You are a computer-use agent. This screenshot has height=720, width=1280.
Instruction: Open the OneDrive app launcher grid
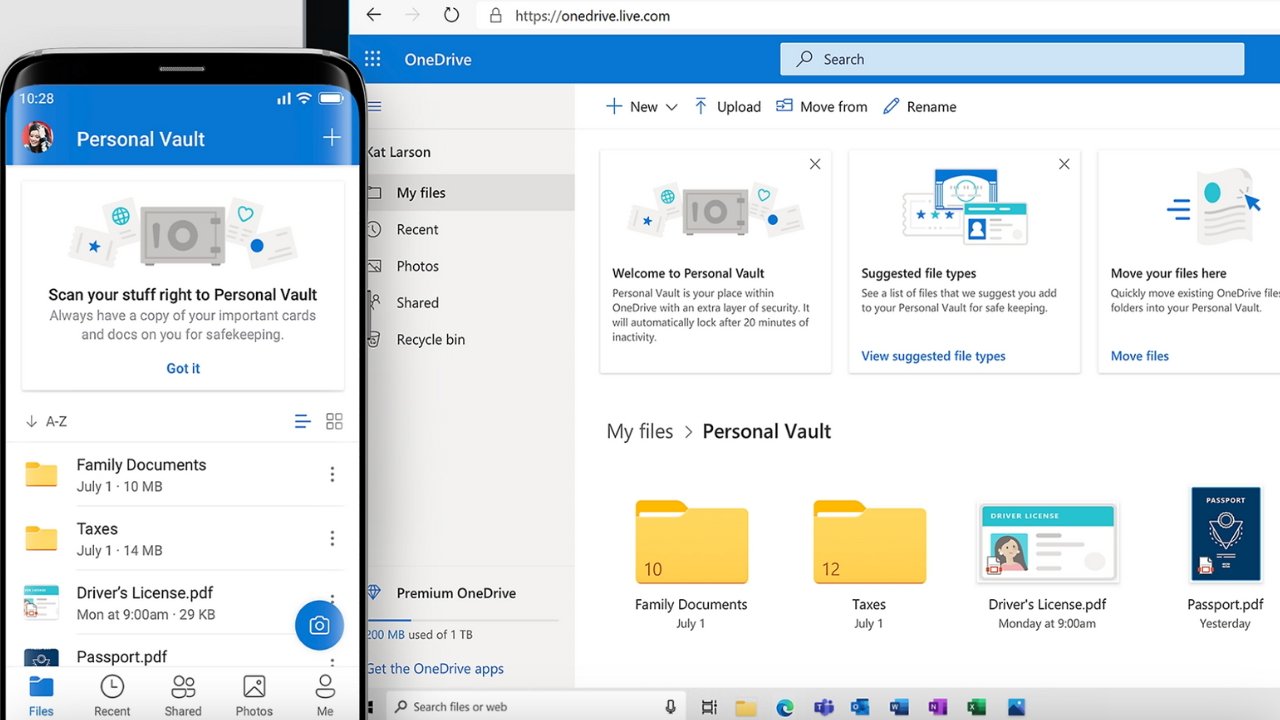click(373, 59)
